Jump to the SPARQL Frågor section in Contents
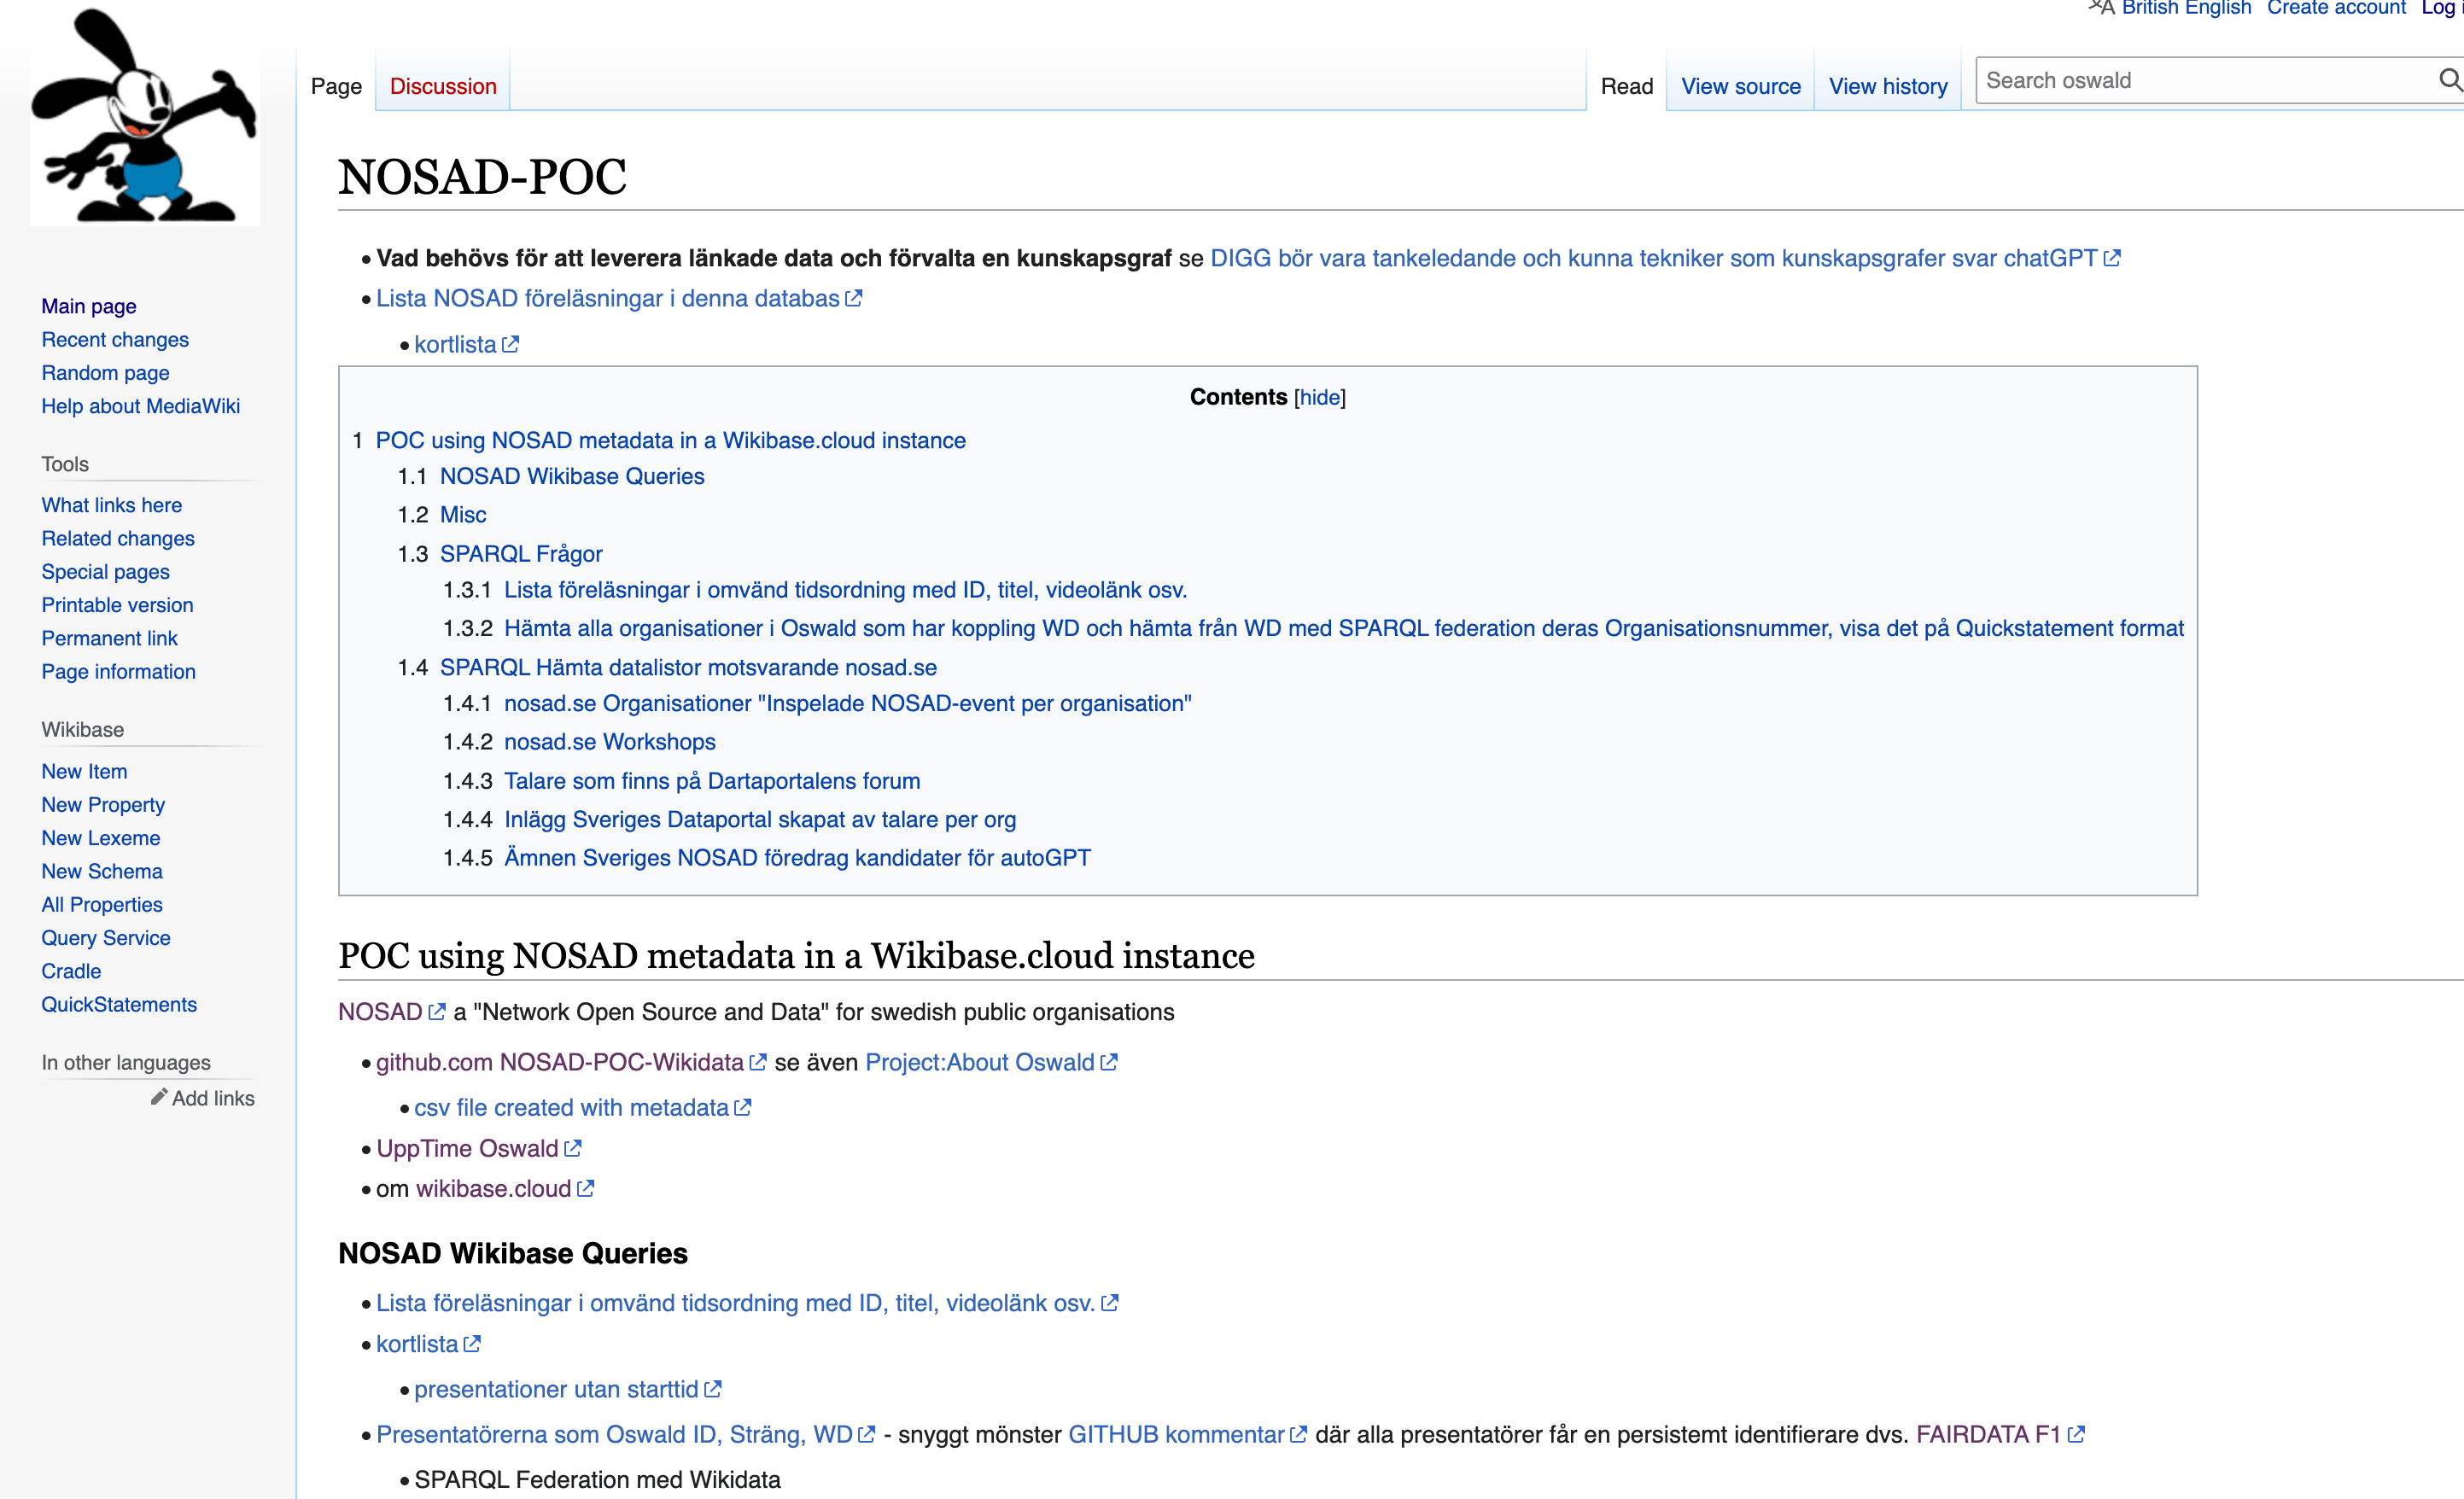Image resolution: width=2464 pixels, height=1499 pixels. pos(521,554)
